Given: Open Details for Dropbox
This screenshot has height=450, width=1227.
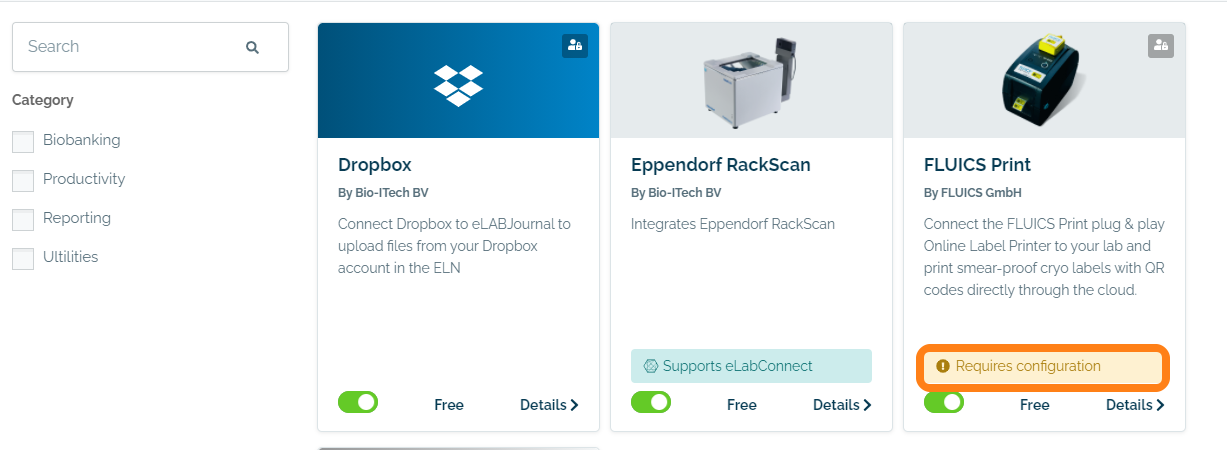Looking at the screenshot, I should coord(549,405).
